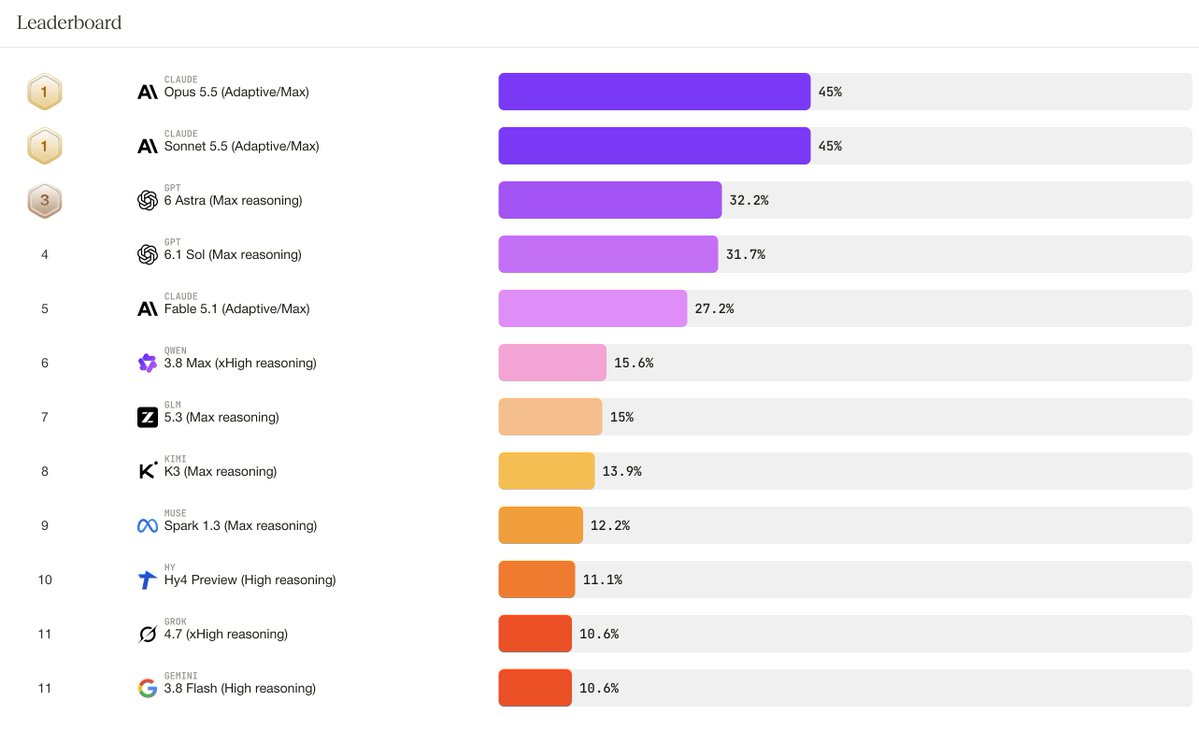Click the bronze rank 3 badge
The image size is (1199, 730).
[44, 200]
